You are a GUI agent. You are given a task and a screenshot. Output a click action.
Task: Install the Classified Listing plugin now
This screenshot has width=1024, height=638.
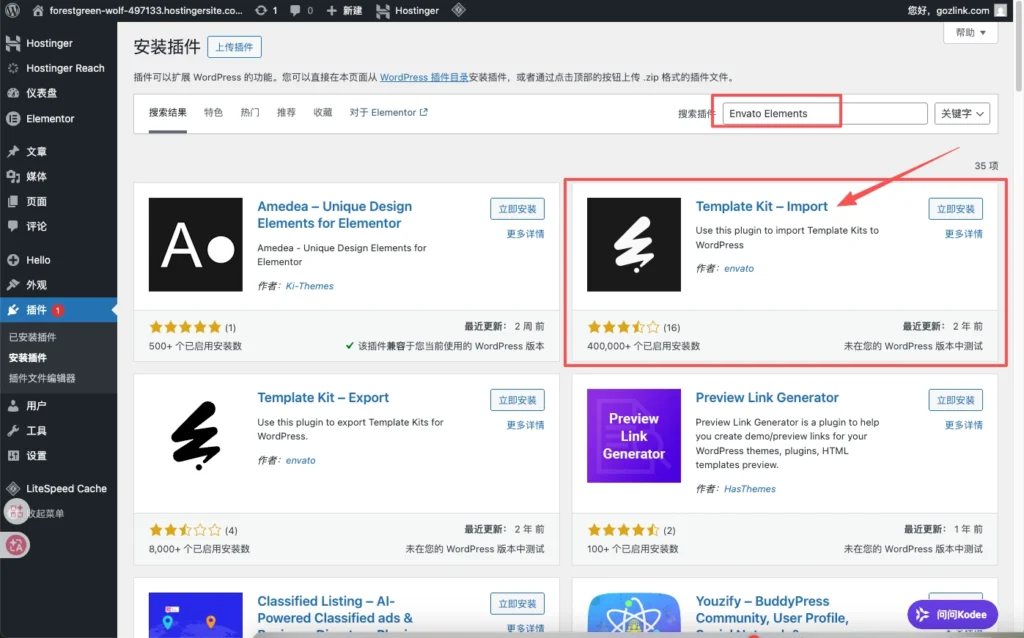pyautogui.click(x=517, y=604)
